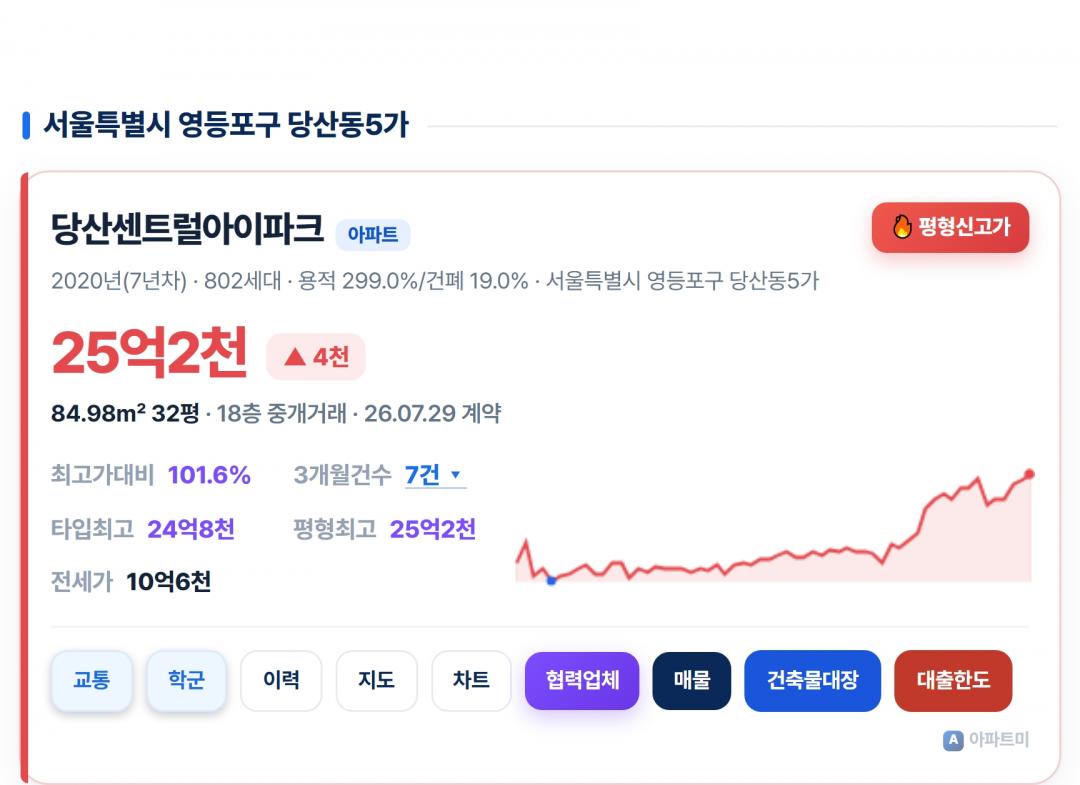This screenshot has width=1080, height=785.
Task: Click the 아파트미 logo icon
Action: (953, 740)
